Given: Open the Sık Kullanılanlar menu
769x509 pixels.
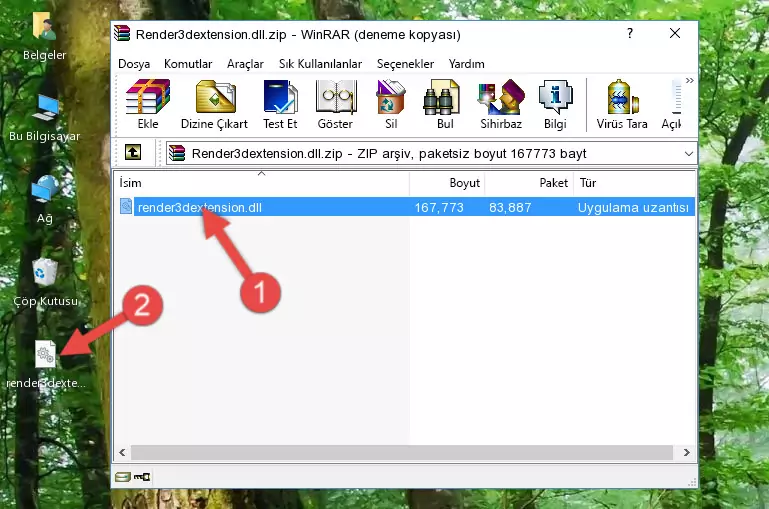Looking at the screenshot, I should 320,64.
